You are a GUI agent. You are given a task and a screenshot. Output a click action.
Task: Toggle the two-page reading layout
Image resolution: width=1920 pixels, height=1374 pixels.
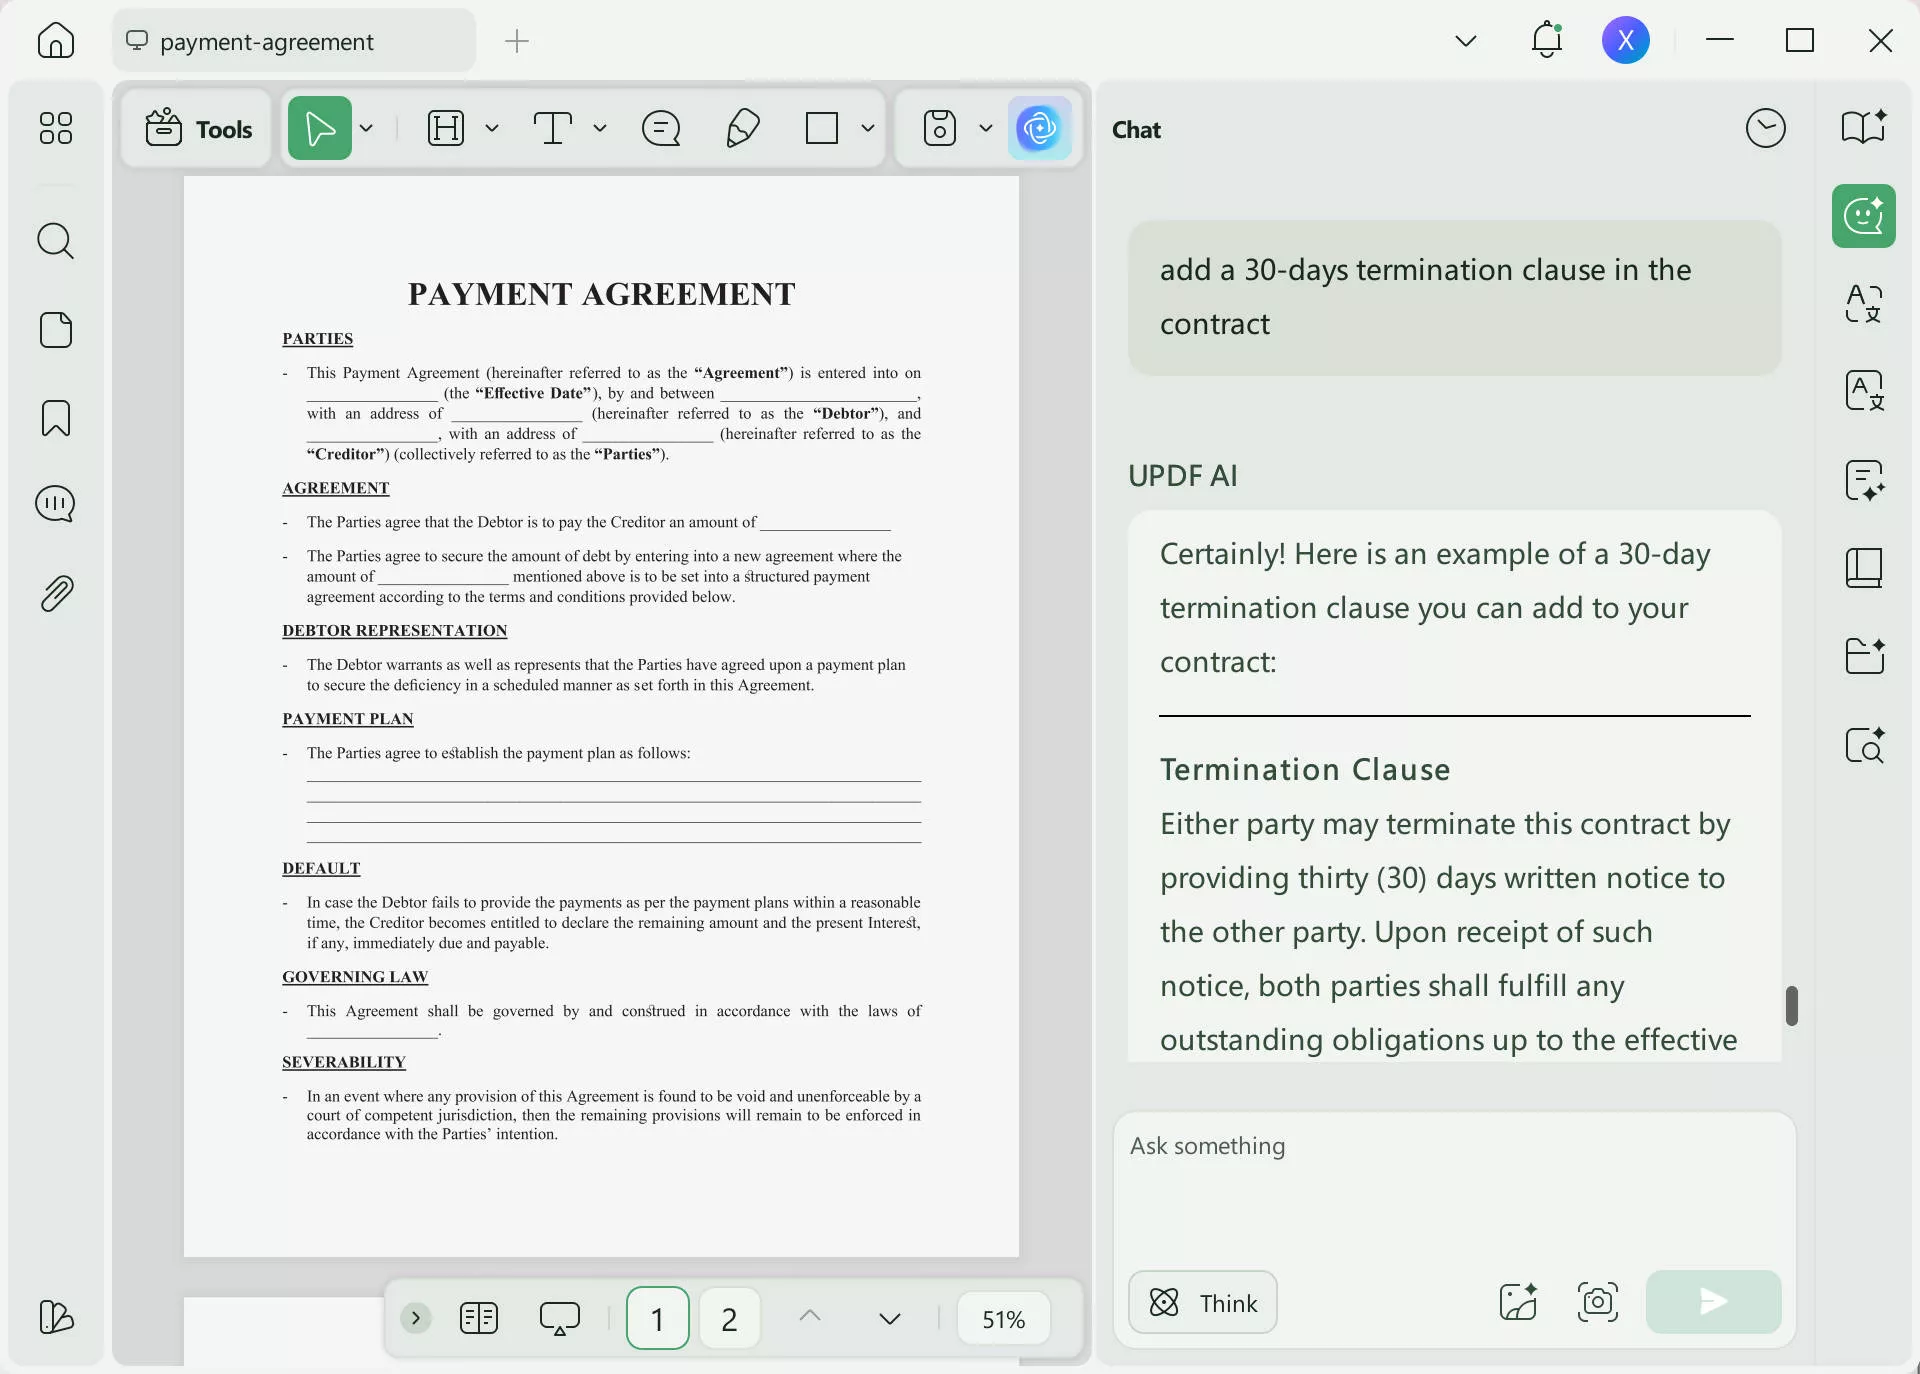coord(479,1318)
